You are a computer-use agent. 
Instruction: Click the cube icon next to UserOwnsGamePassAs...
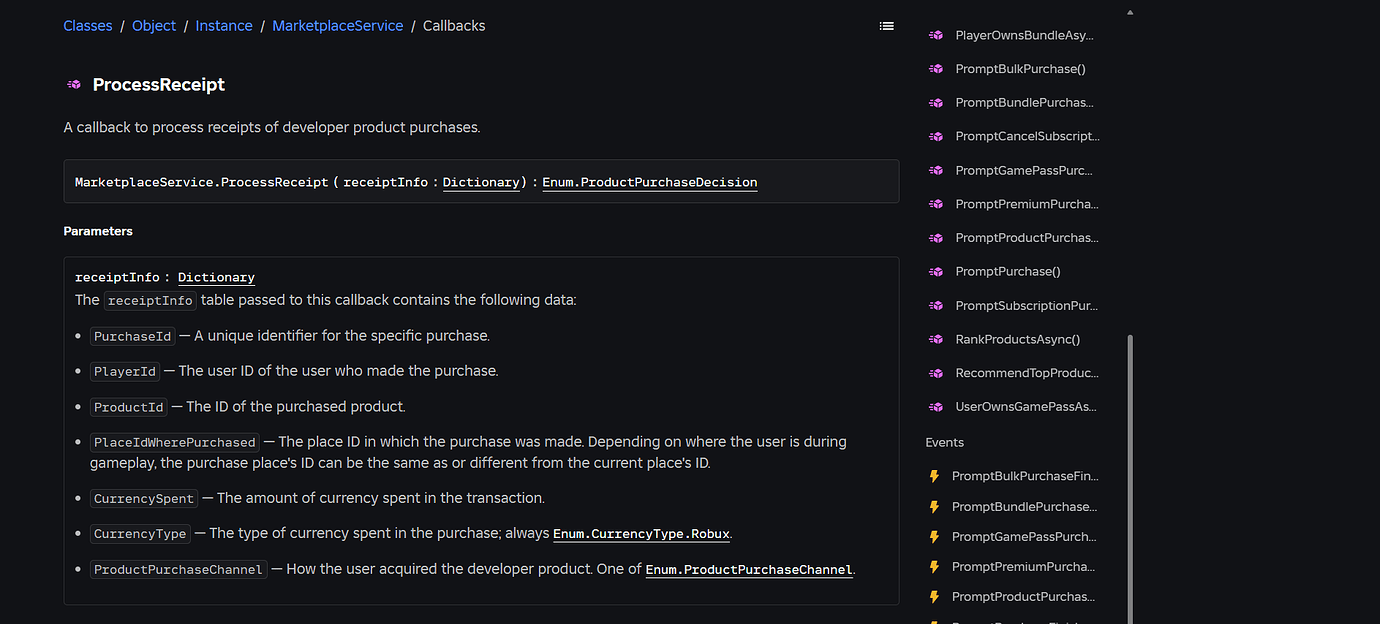[x=936, y=407]
